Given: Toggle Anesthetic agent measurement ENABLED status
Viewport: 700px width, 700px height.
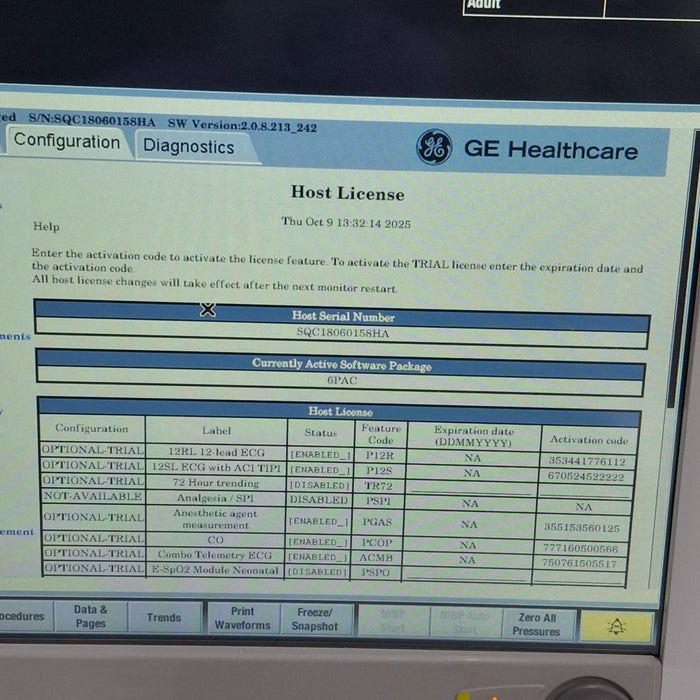Looking at the screenshot, I should (318, 521).
